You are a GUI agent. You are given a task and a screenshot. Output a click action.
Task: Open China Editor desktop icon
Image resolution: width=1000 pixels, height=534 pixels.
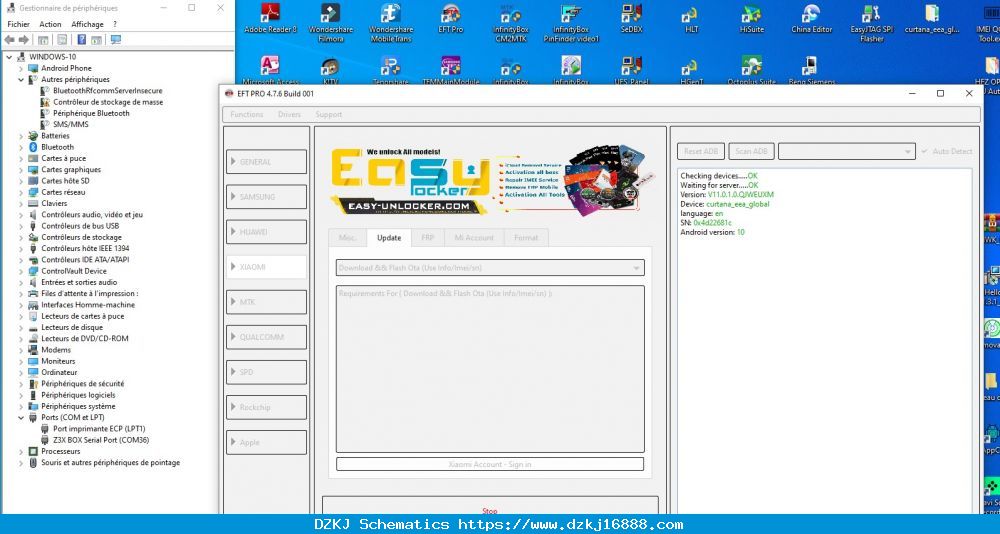coord(812,19)
